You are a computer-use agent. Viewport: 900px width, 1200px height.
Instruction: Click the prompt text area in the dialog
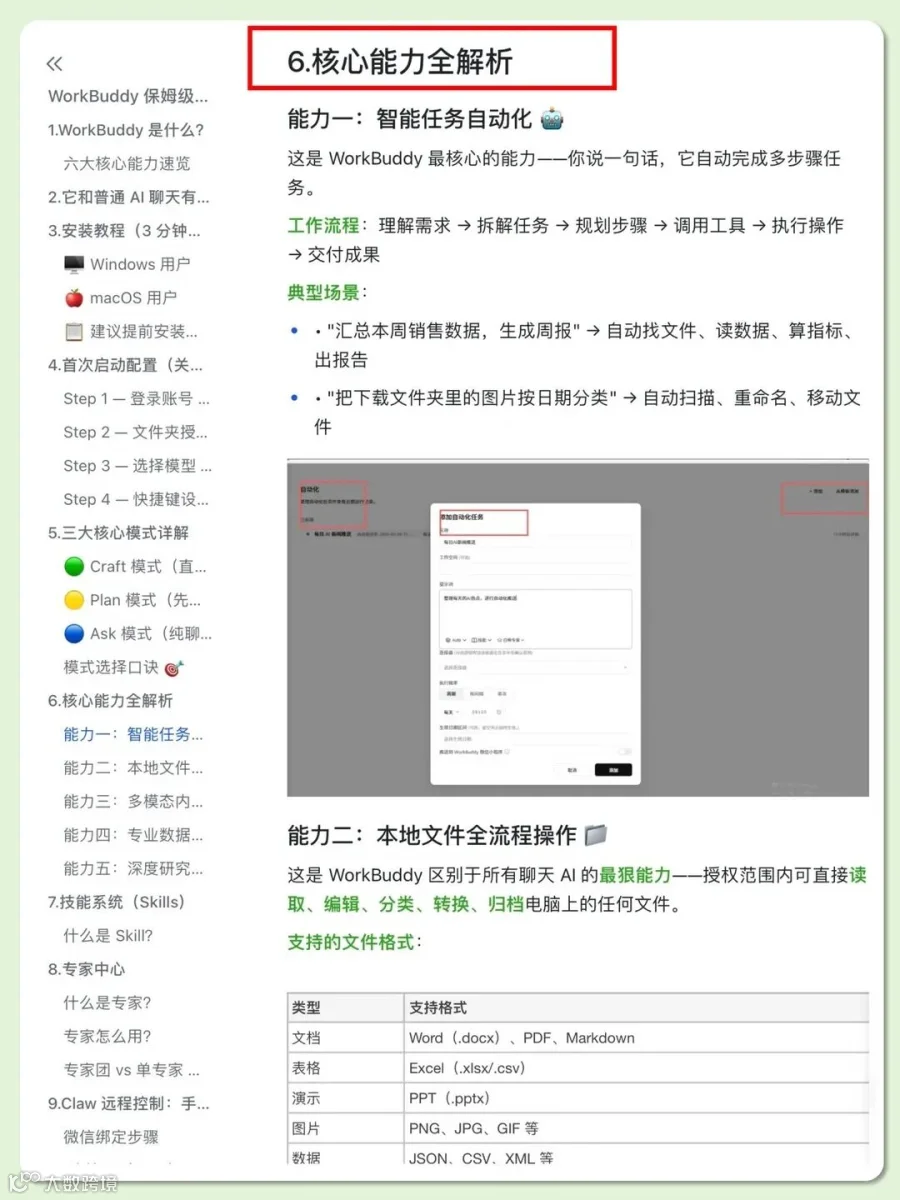point(535,618)
